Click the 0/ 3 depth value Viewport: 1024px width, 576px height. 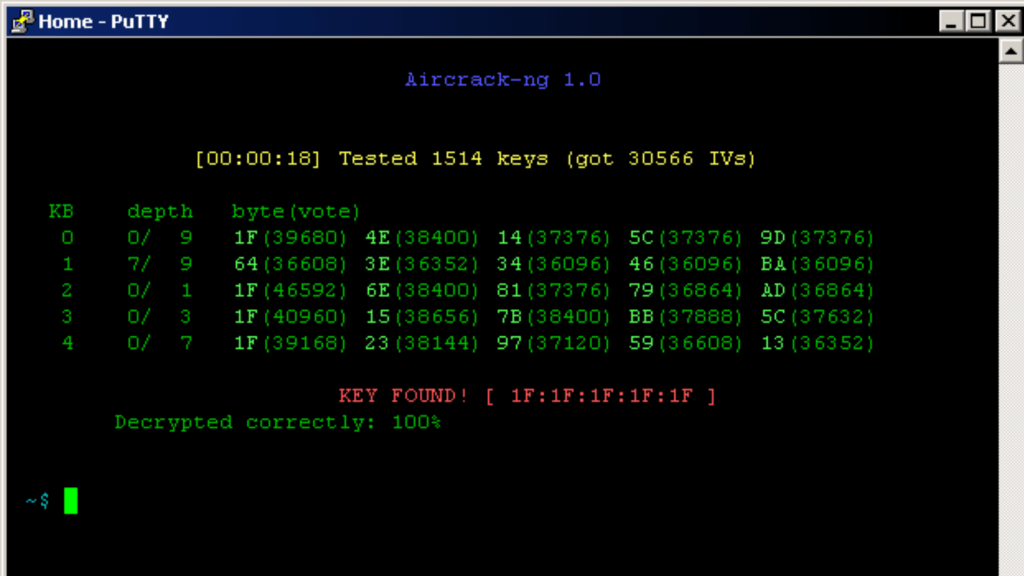[x=160, y=317]
